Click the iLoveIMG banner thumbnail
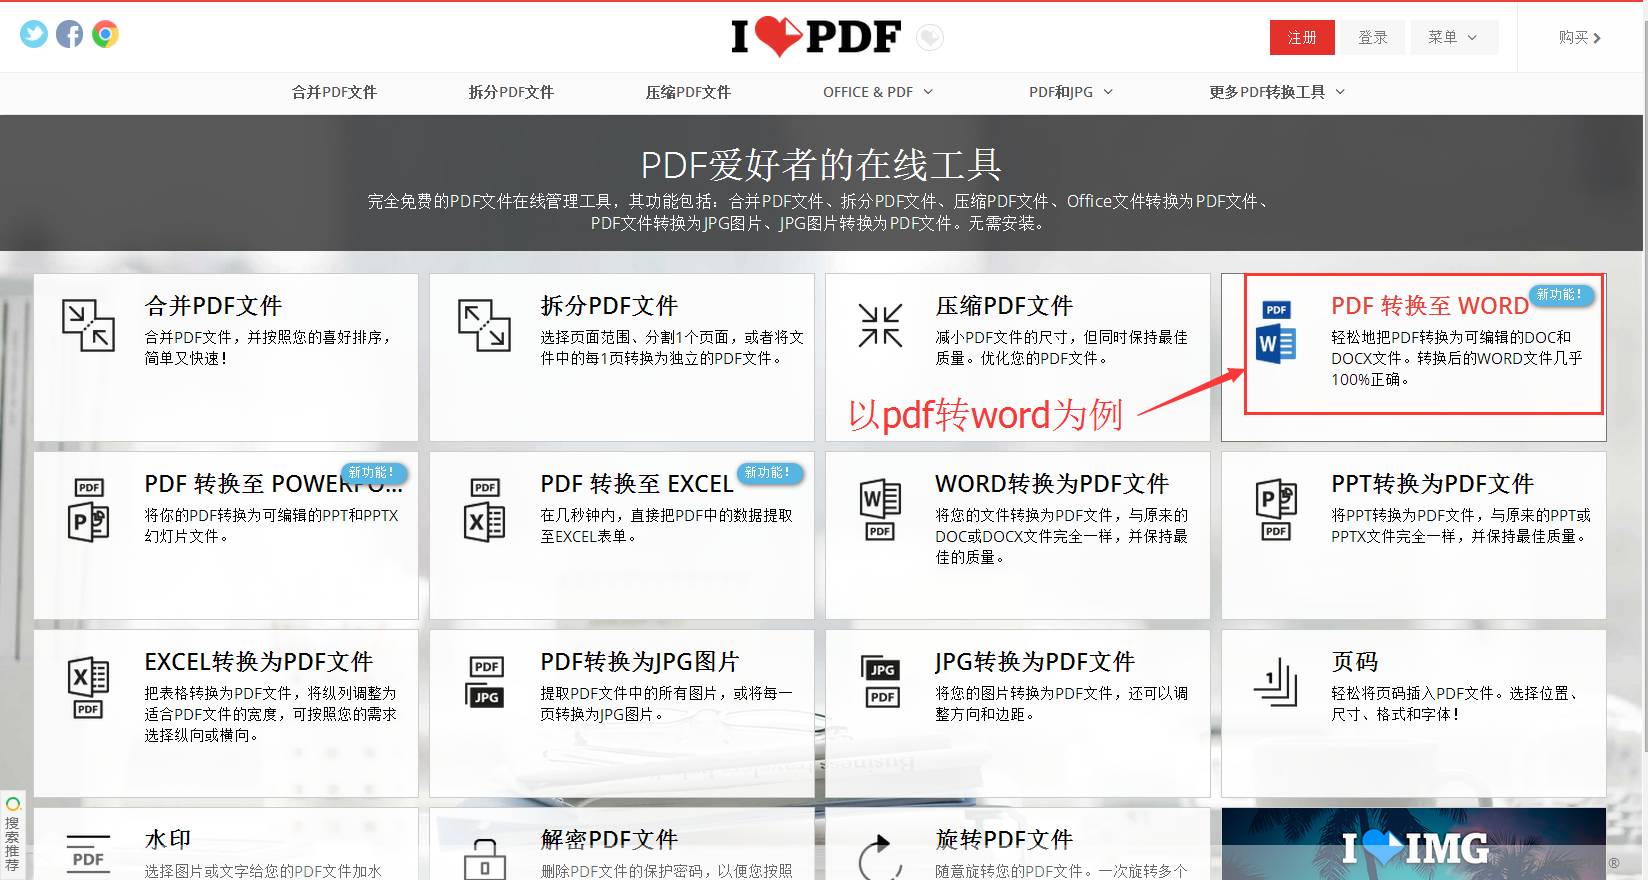The width and height of the screenshot is (1648, 880). [x=1414, y=844]
